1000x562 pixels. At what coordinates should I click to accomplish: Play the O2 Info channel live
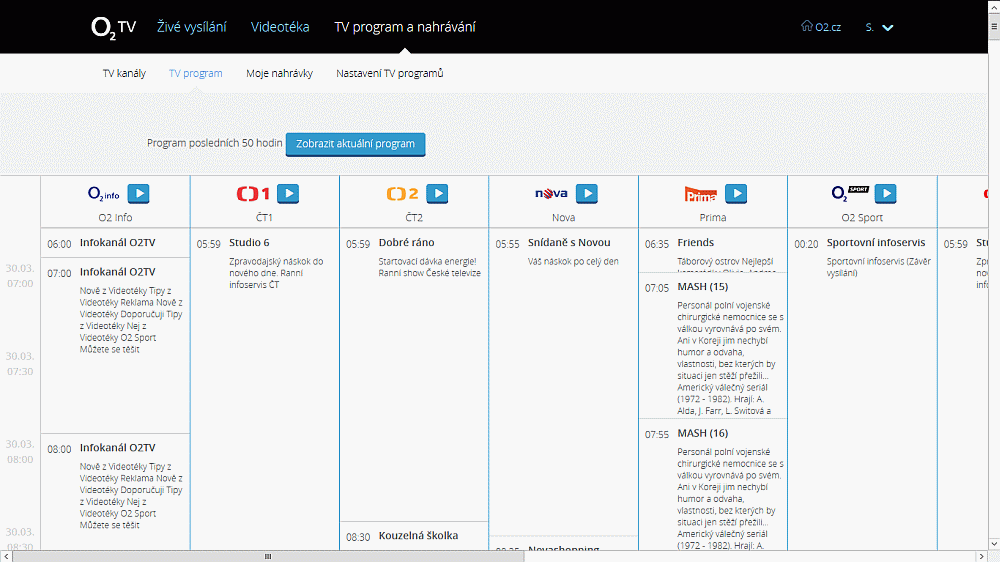pyautogui.click(x=138, y=193)
